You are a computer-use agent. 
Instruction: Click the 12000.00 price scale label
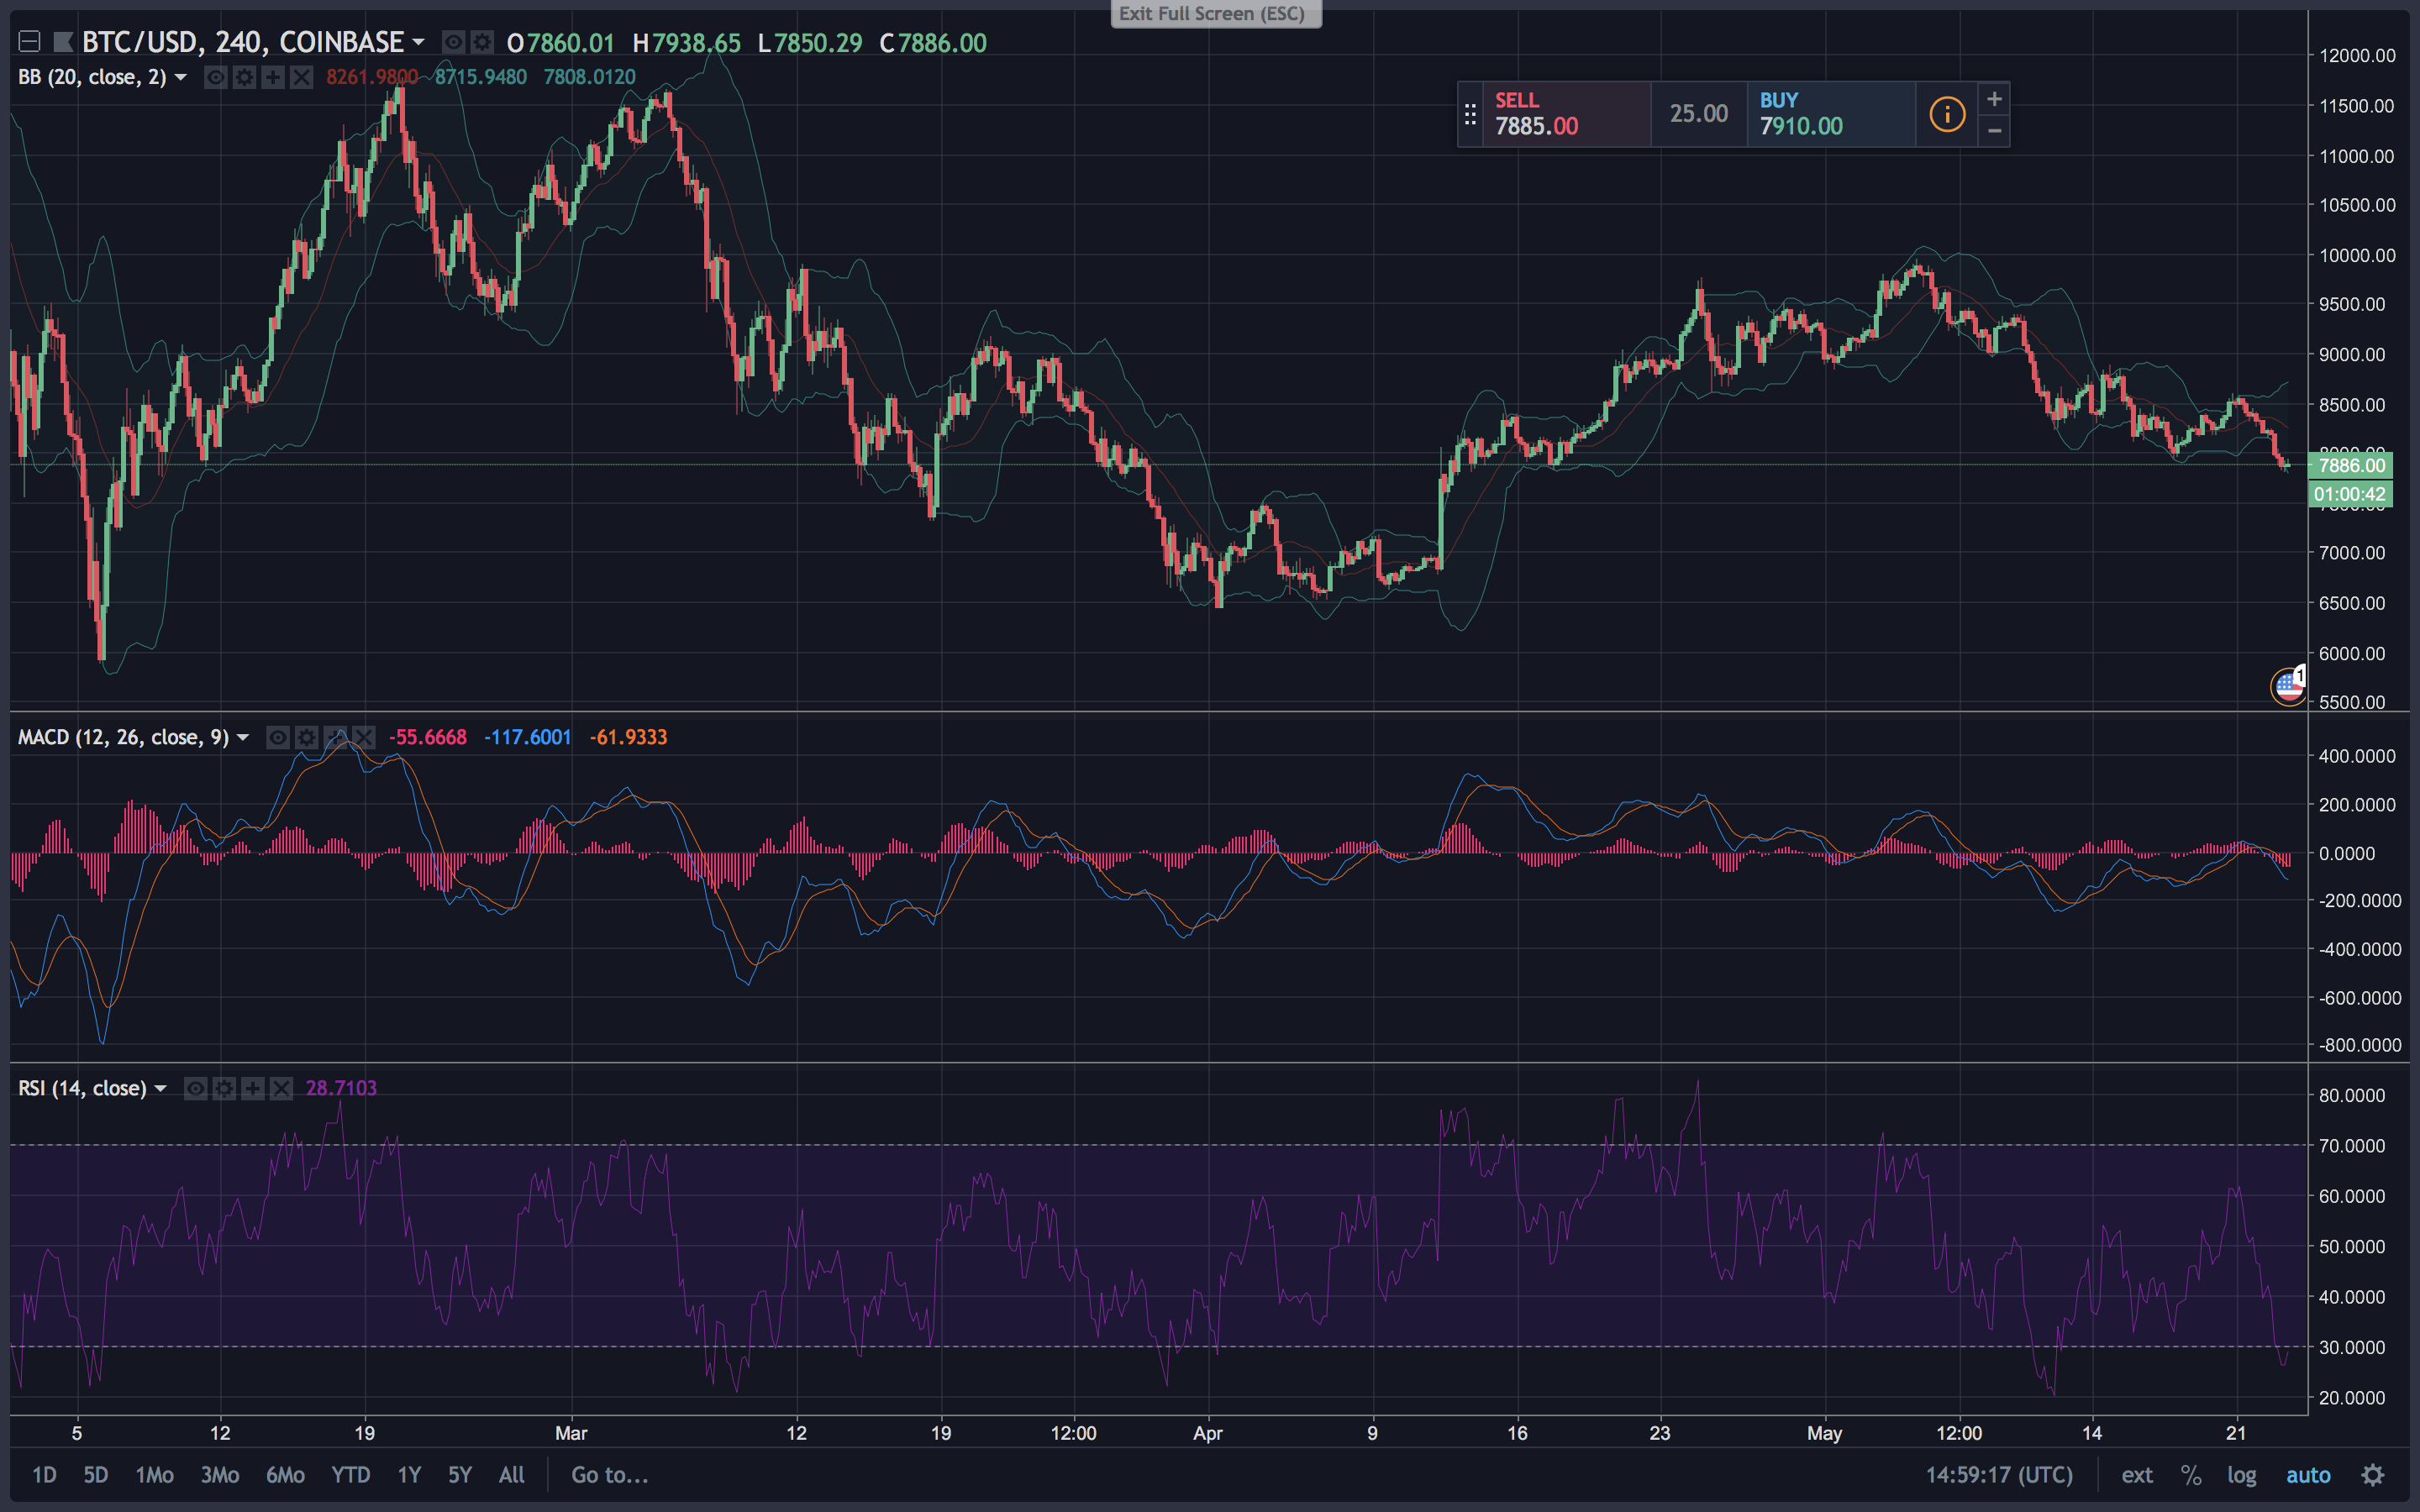point(2357,55)
